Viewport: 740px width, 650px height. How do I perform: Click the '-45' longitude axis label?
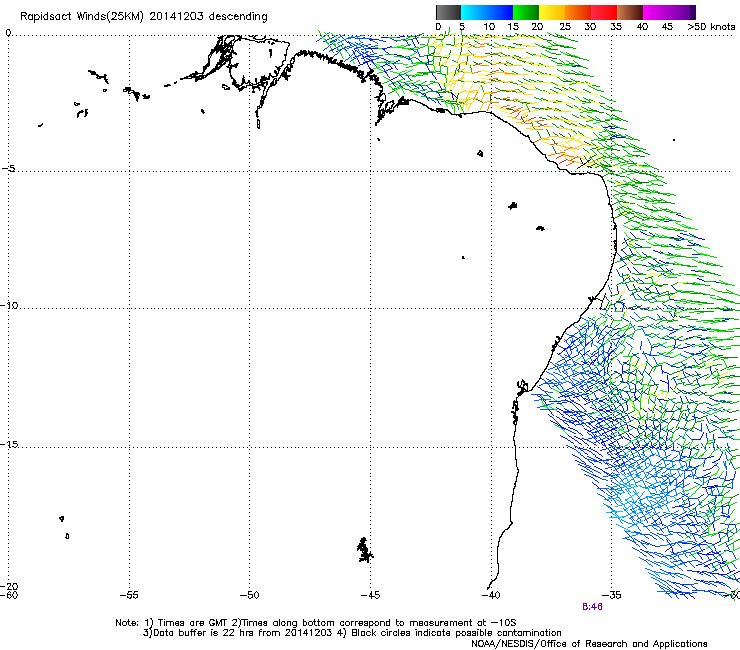(x=370, y=595)
